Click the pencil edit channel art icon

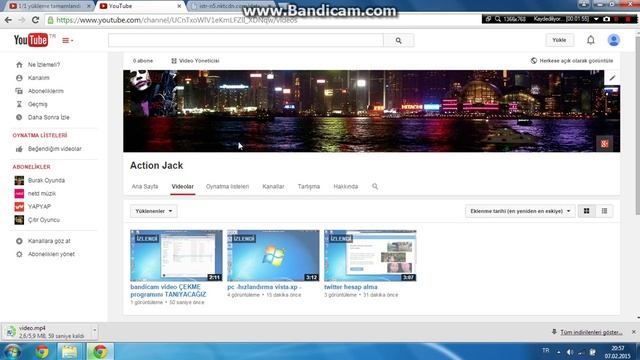pos(612,78)
